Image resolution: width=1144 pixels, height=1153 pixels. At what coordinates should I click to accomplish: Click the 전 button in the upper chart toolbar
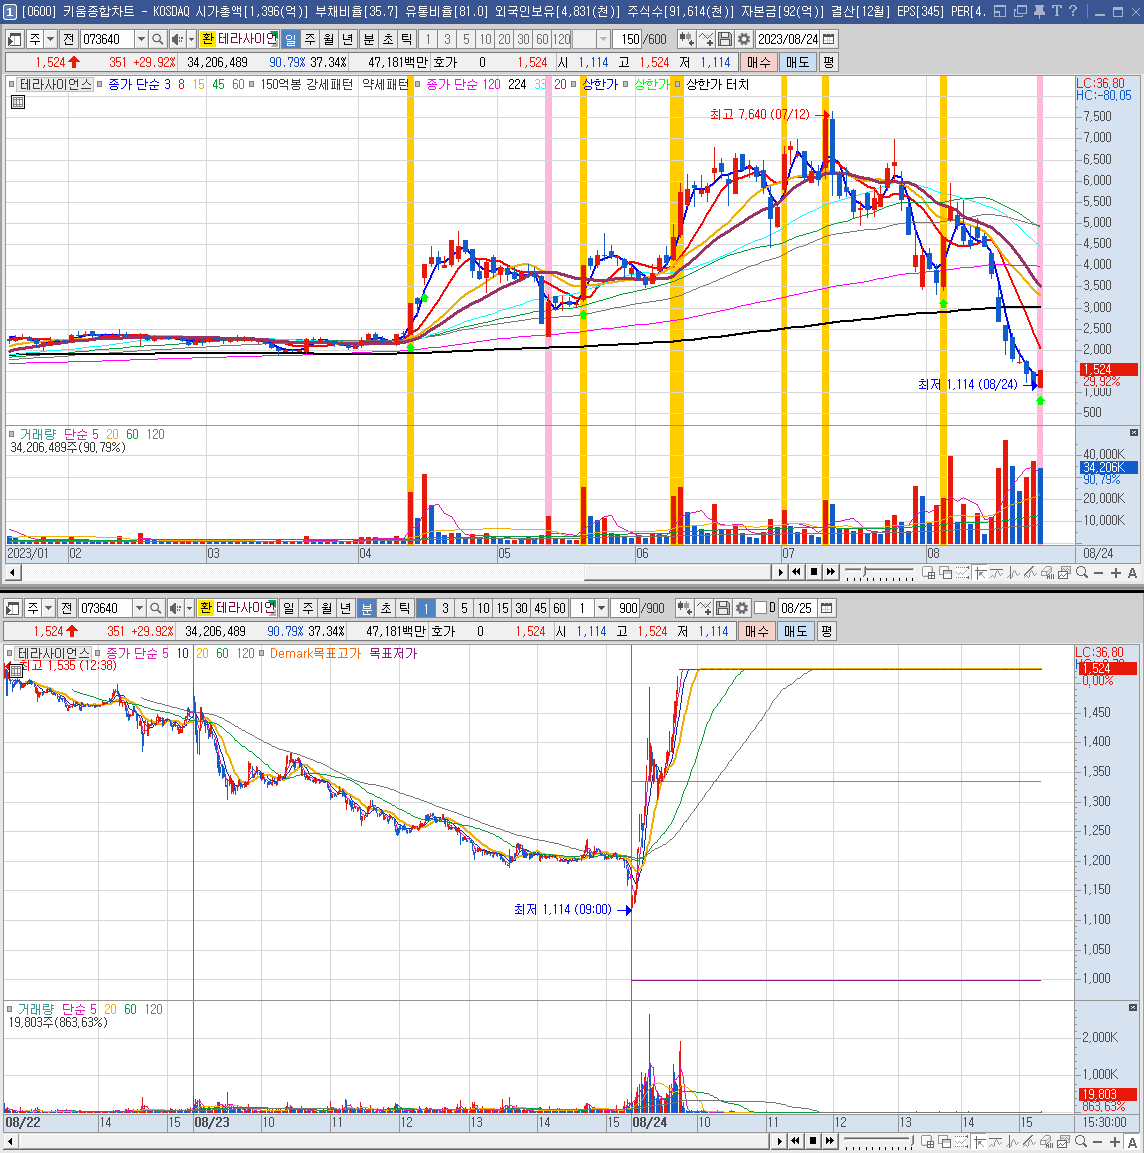pos(68,39)
